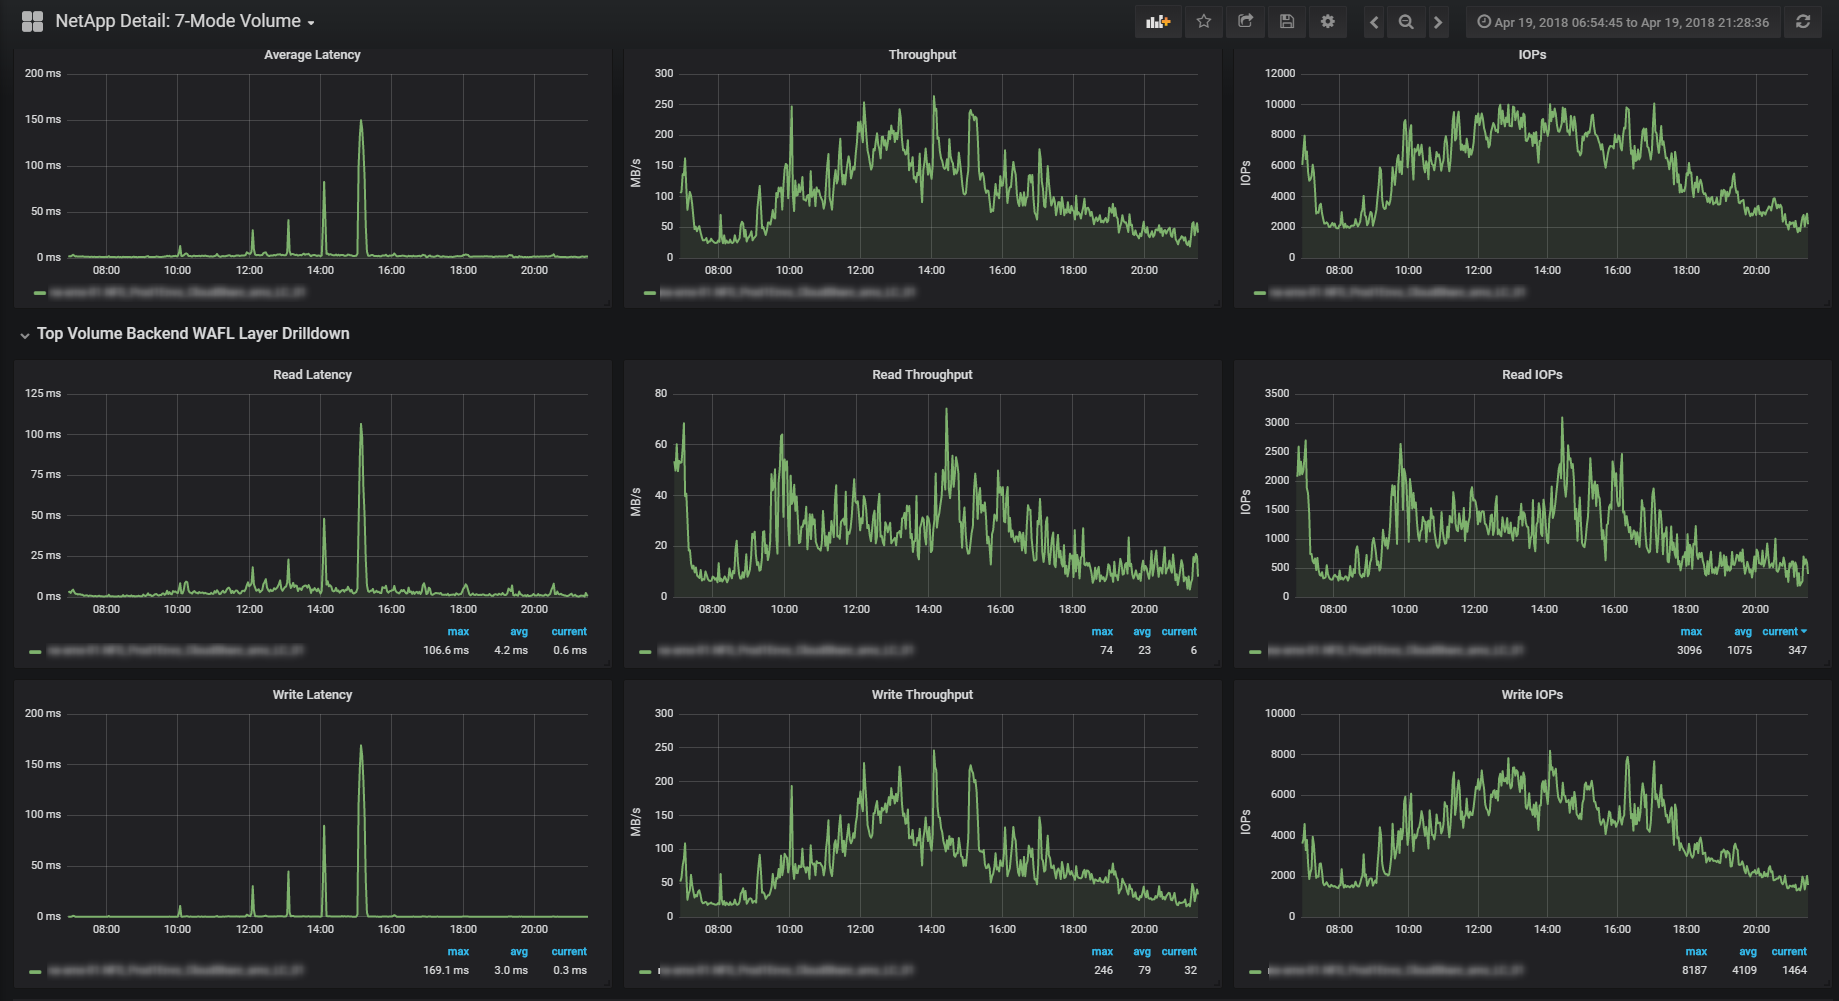
Task: Zoom out the time range
Action: [1406, 22]
